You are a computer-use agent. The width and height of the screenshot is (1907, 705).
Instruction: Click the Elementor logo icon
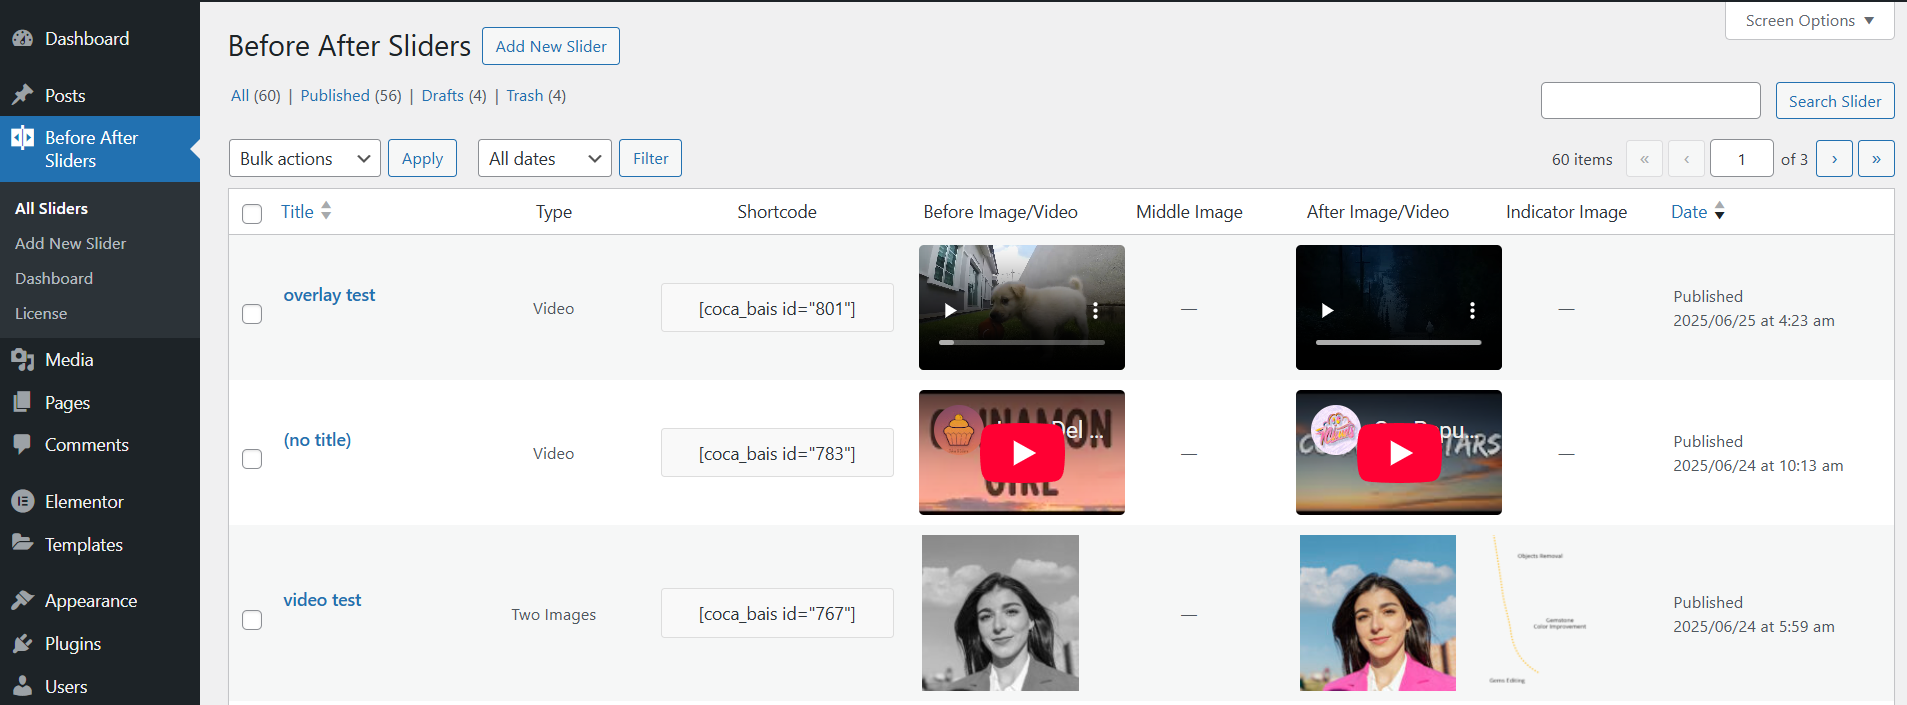coord(23,502)
